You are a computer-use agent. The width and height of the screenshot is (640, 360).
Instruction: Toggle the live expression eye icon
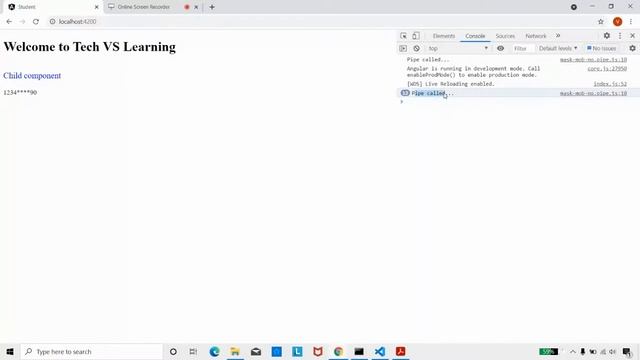500,48
